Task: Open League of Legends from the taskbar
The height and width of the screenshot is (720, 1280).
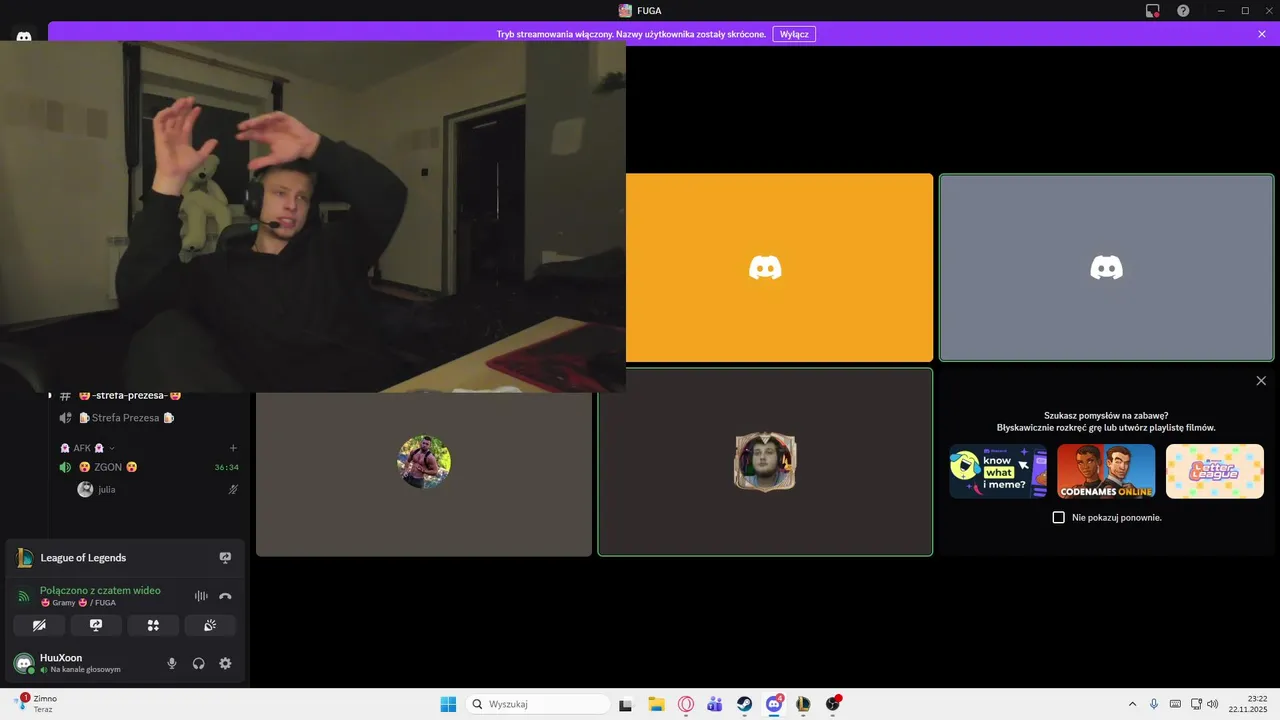Action: (x=803, y=704)
